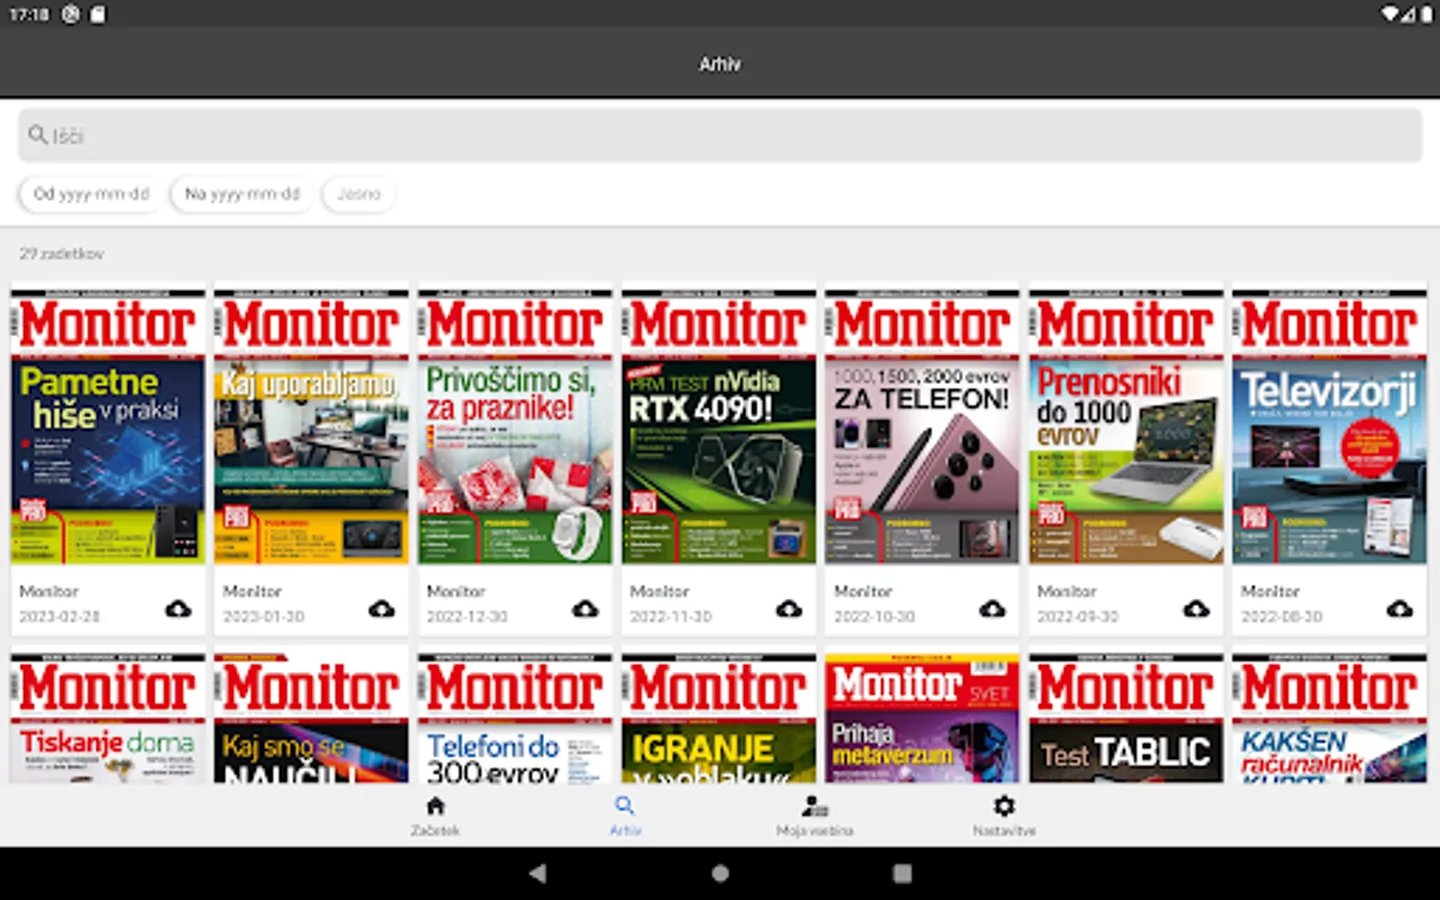
Task: Download the Monitor 2023-02-28 issue via cloud icon
Action: click(178, 609)
